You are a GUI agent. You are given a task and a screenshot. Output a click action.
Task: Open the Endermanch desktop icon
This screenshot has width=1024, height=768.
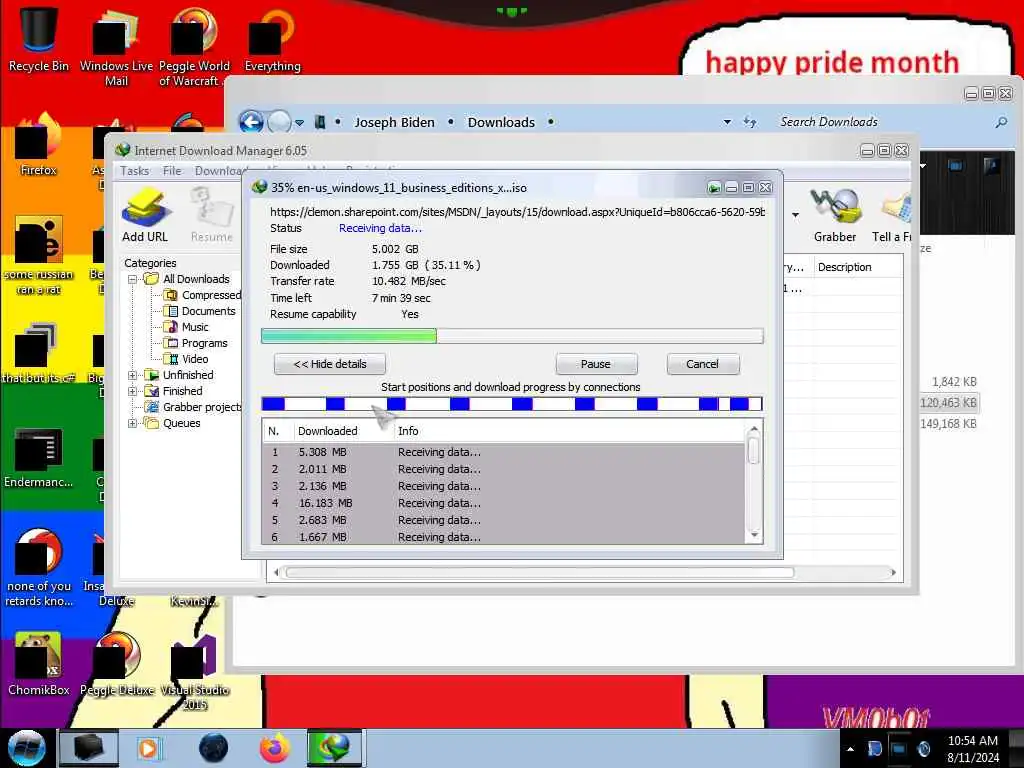pos(39,457)
